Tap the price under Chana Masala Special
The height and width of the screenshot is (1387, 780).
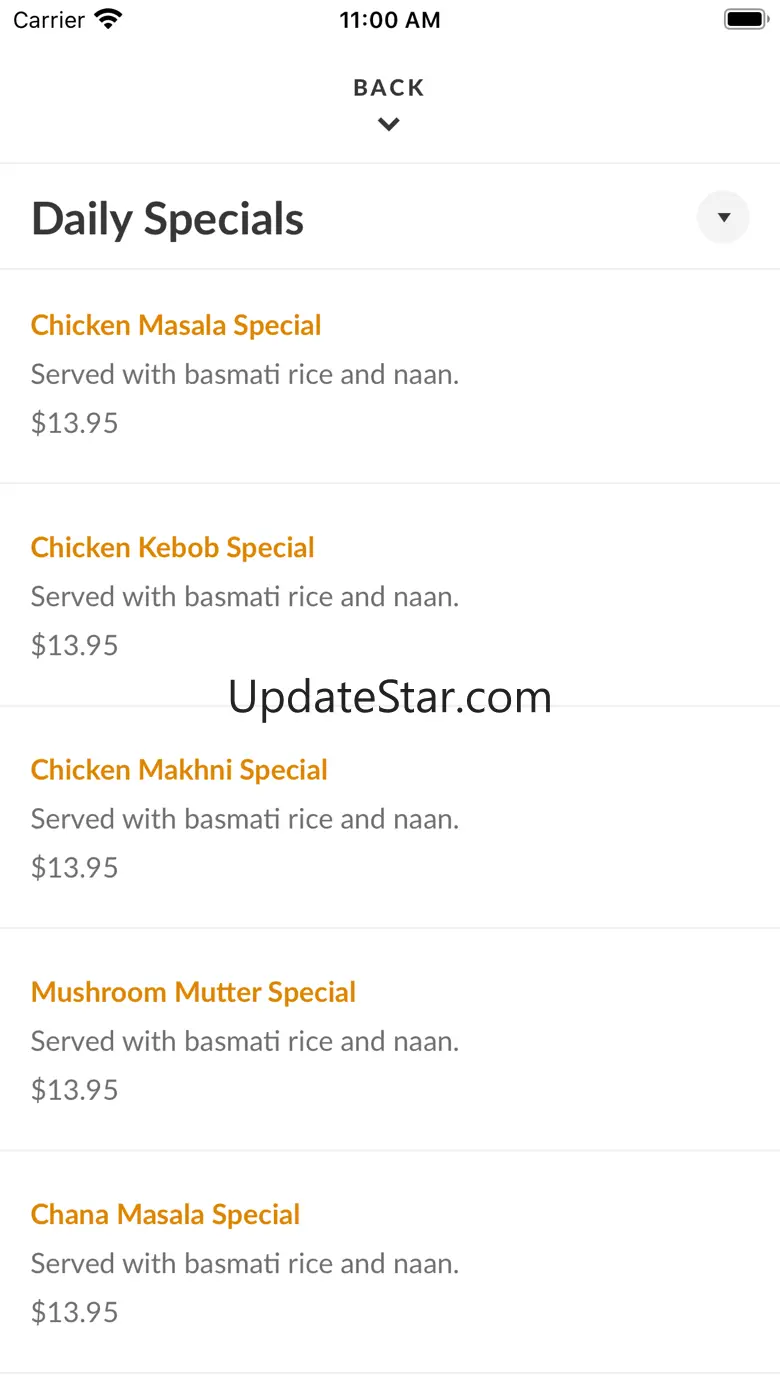(x=75, y=1311)
